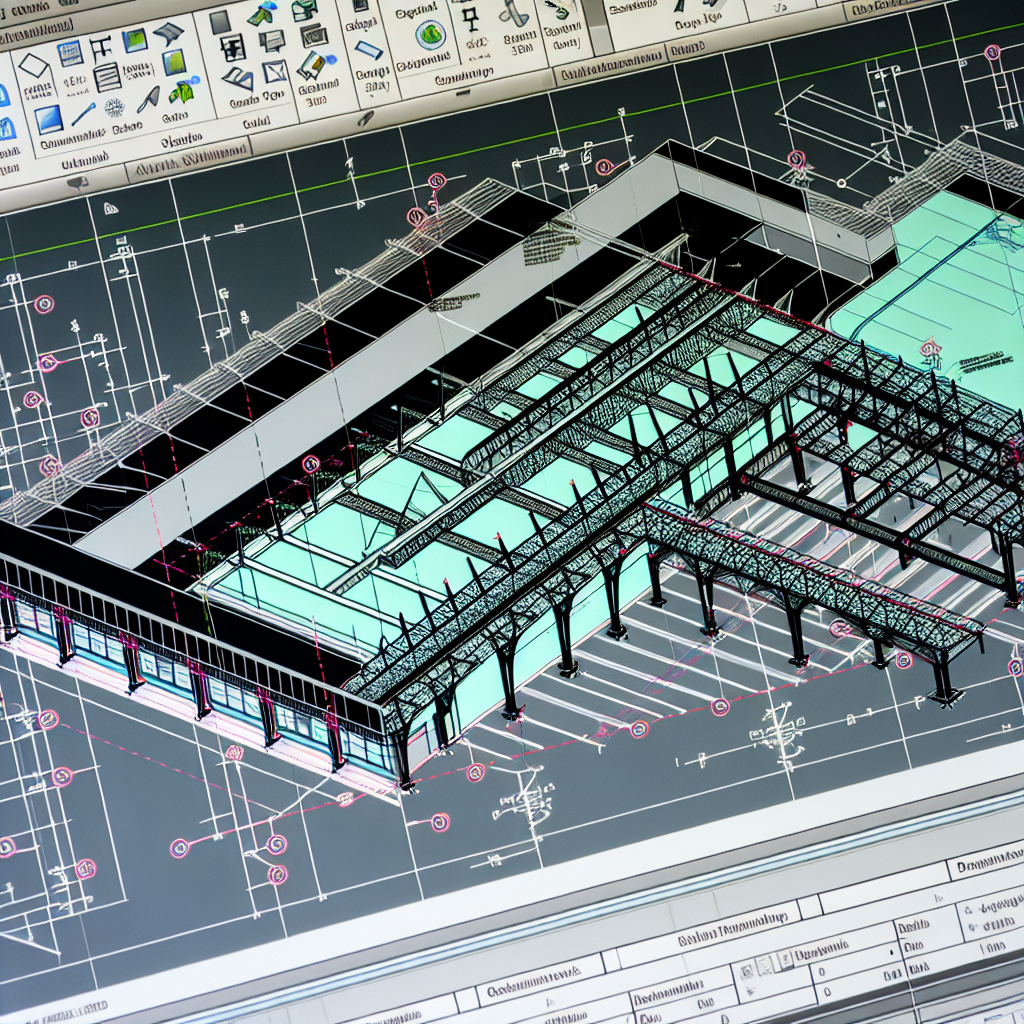Click green 3D shape icon with blue dot
This screenshot has width=1024, height=1024.
(x=182, y=91)
